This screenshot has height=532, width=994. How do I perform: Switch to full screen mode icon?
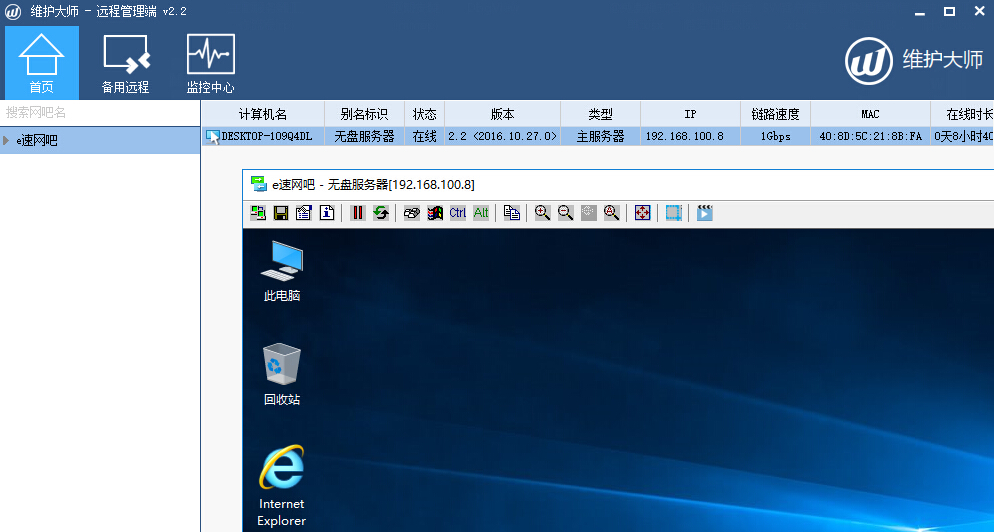tap(642, 213)
